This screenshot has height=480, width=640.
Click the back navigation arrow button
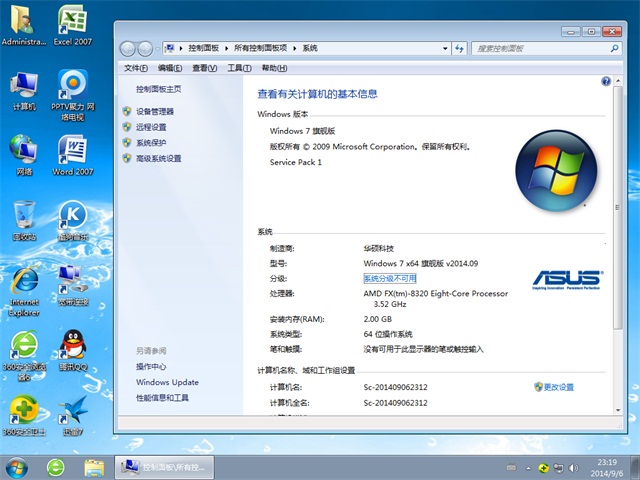(x=129, y=48)
